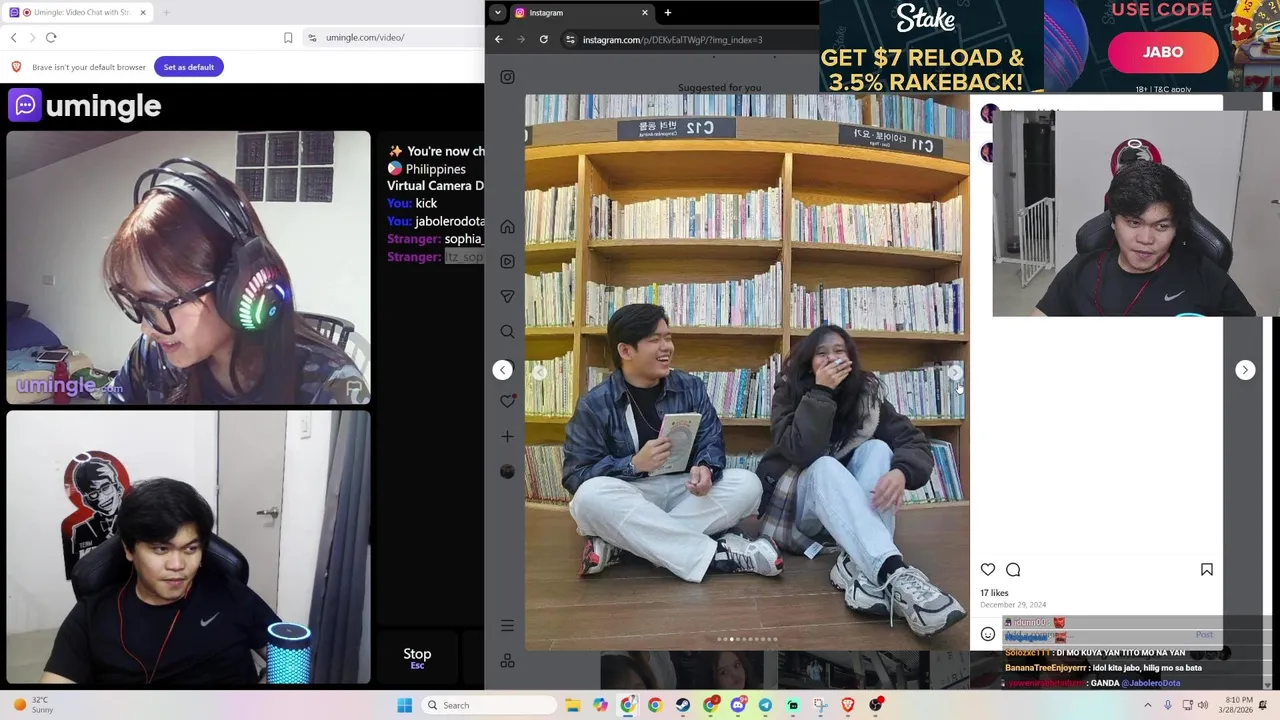Click 'You: kick' chat message
Image resolution: width=1280 pixels, height=720 pixels.
(412, 203)
